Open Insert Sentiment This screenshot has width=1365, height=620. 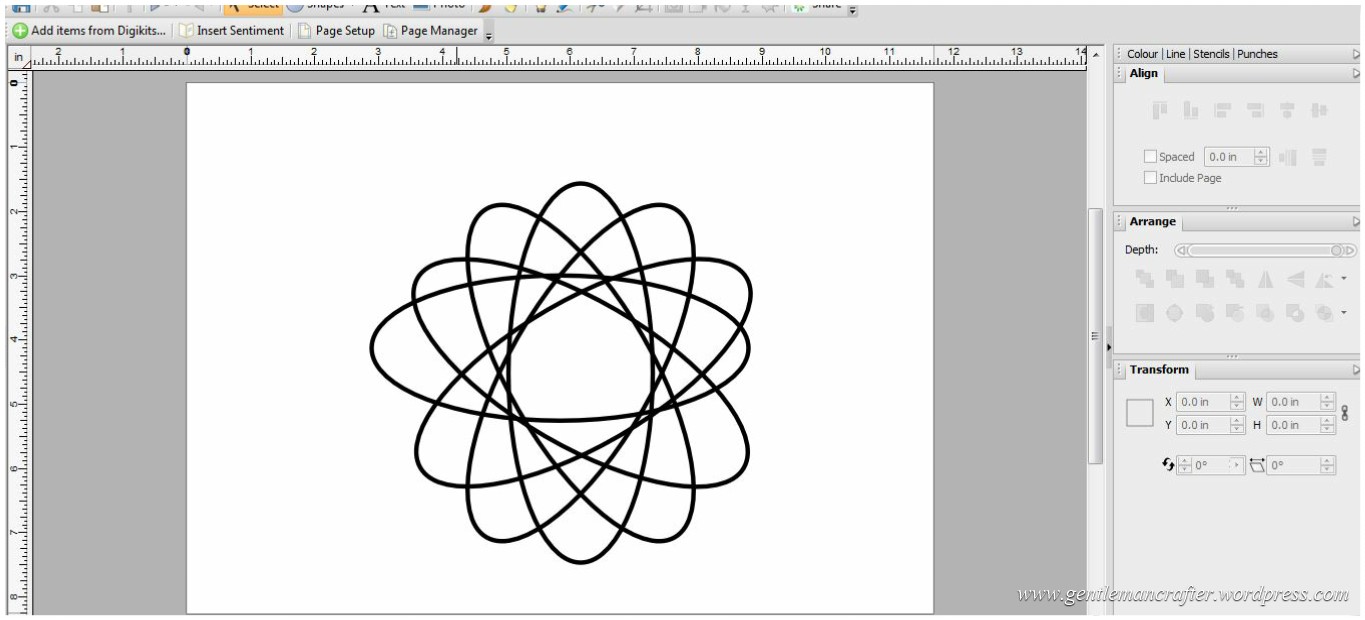click(231, 31)
